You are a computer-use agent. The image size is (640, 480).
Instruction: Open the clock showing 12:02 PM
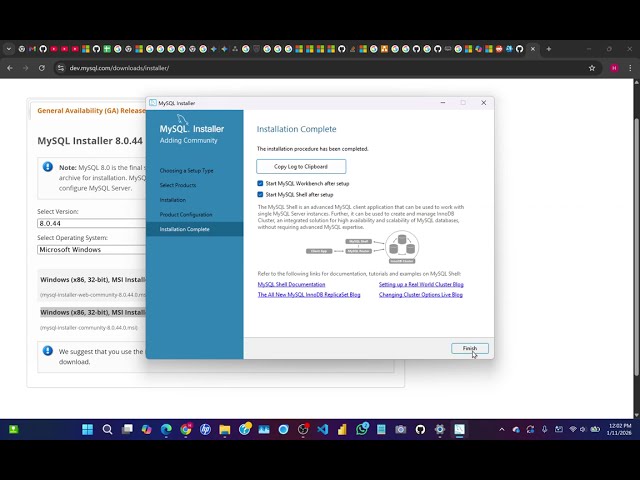tap(620, 429)
